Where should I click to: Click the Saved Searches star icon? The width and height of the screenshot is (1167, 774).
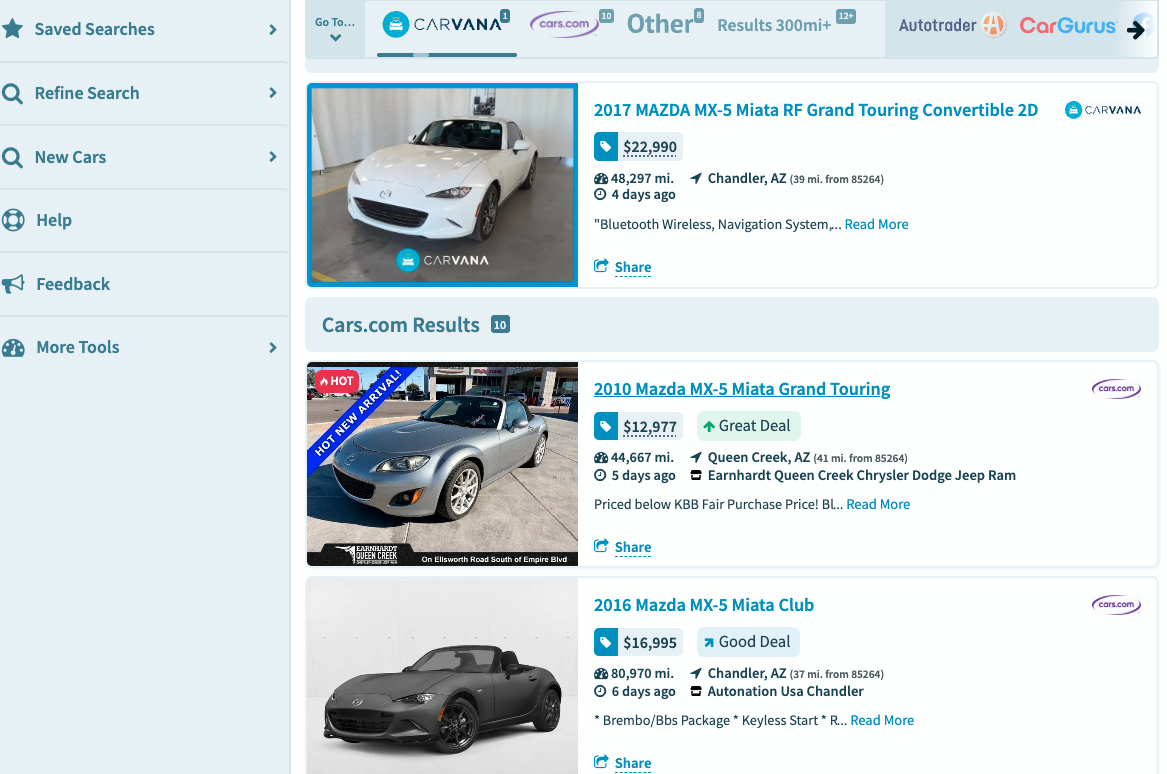tap(12, 29)
